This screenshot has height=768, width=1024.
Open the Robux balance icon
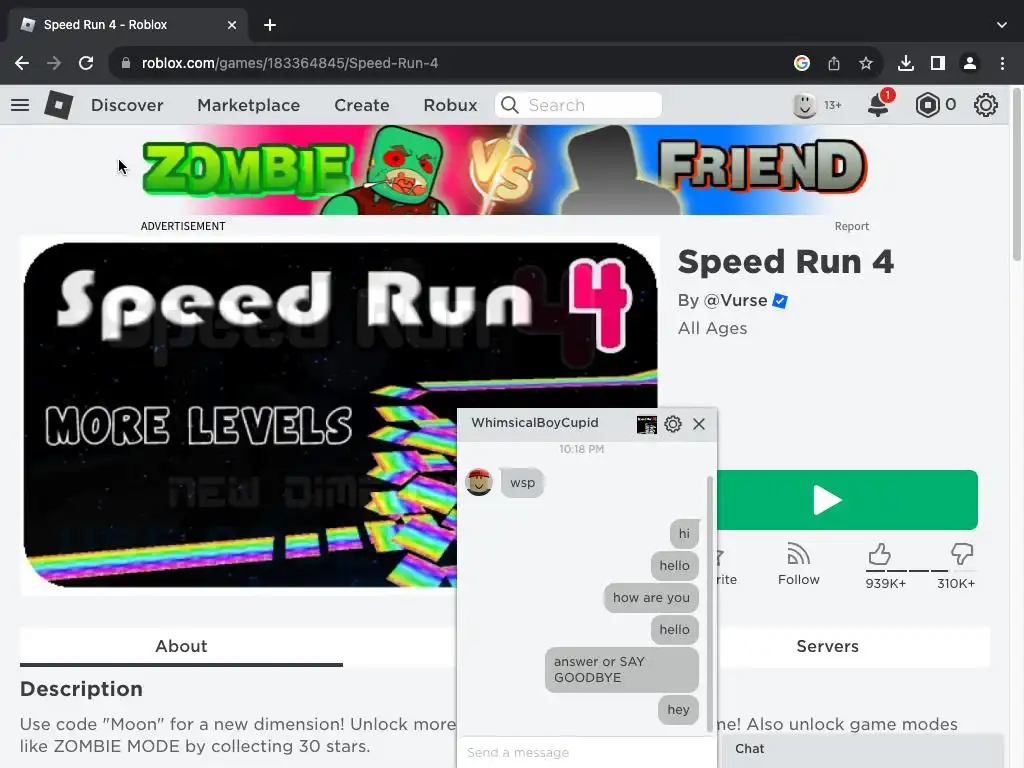pyautogui.click(x=927, y=105)
